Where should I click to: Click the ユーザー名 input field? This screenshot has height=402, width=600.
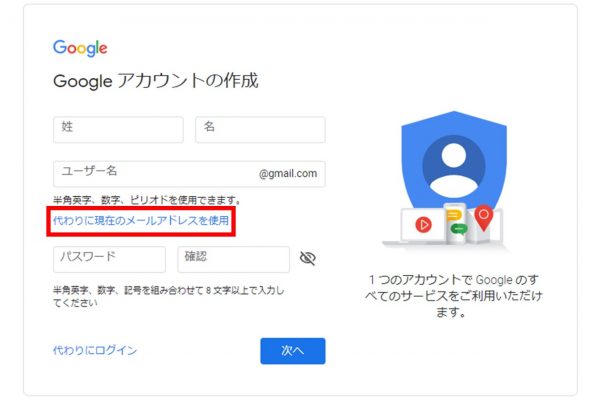[x=189, y=174]
